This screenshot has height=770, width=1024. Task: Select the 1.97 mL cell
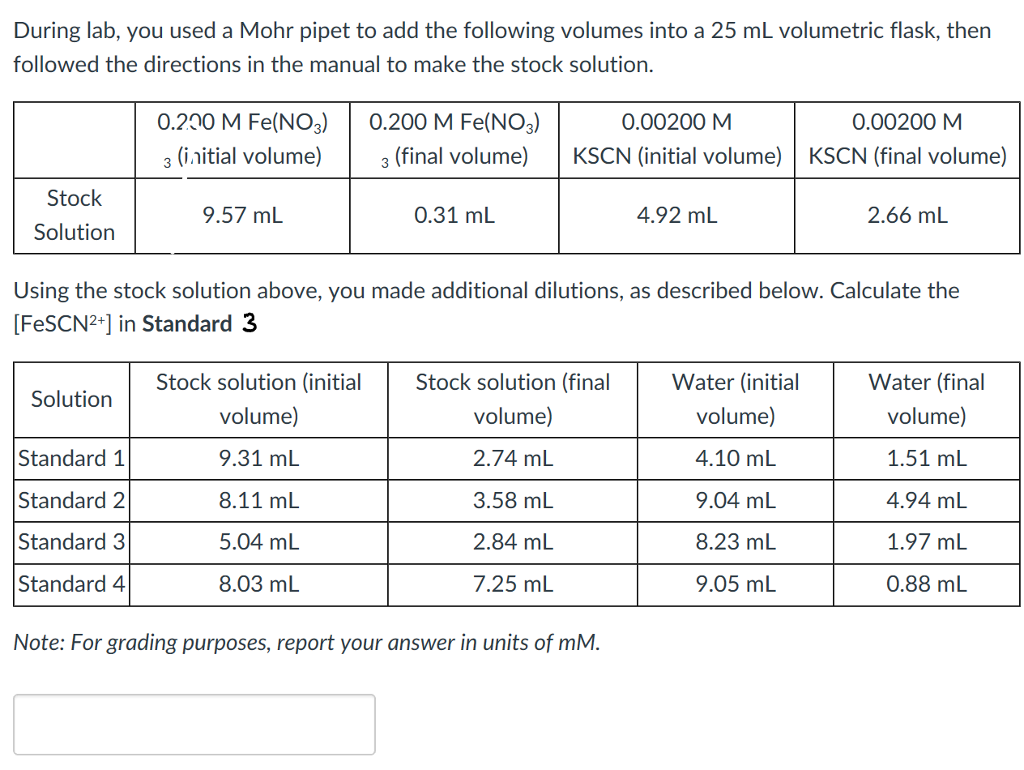pyautogui.click(x=926, y=543)
